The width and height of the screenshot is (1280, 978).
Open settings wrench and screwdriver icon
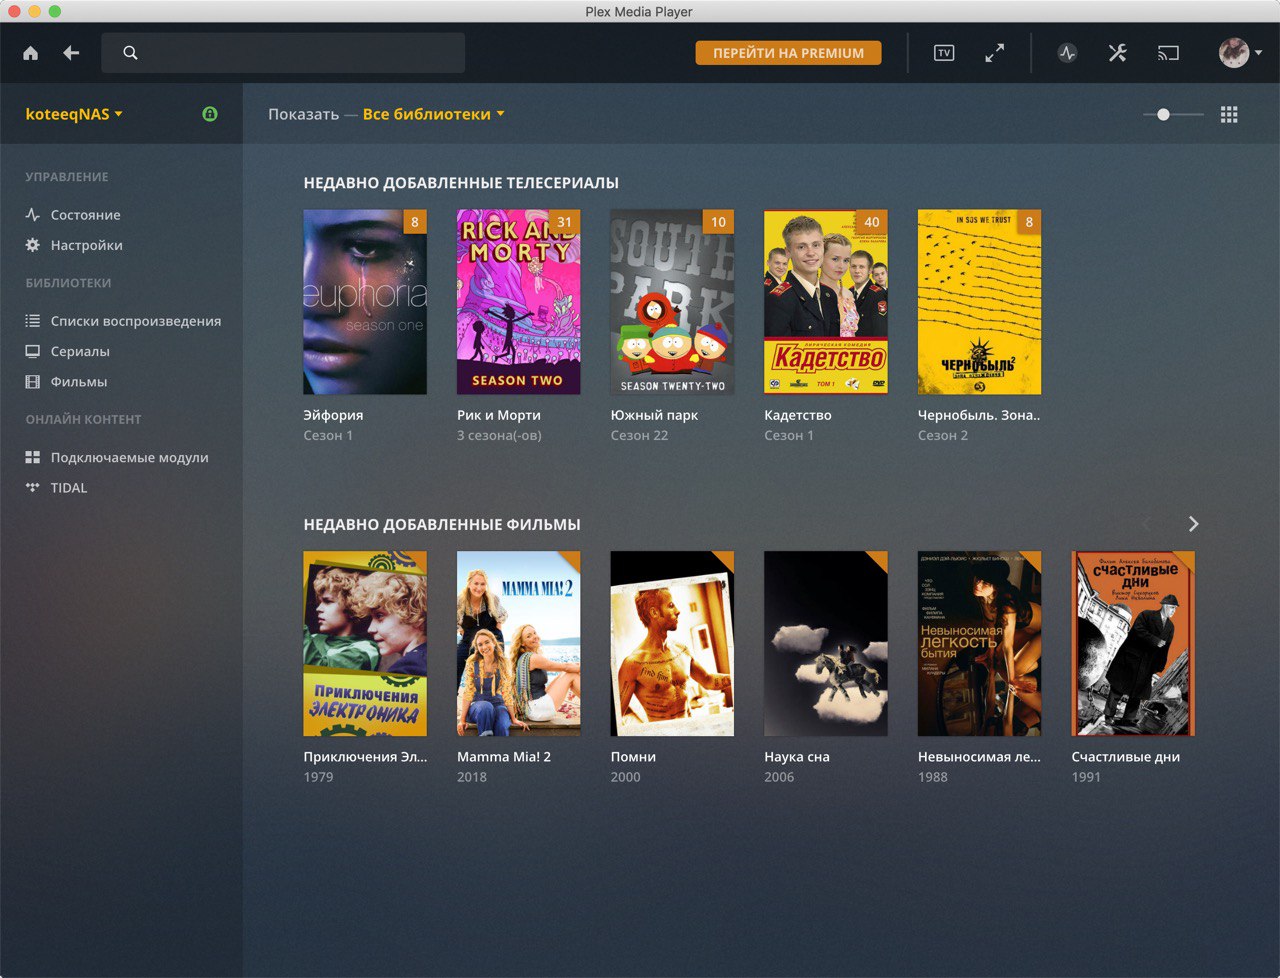[1118, 53]
